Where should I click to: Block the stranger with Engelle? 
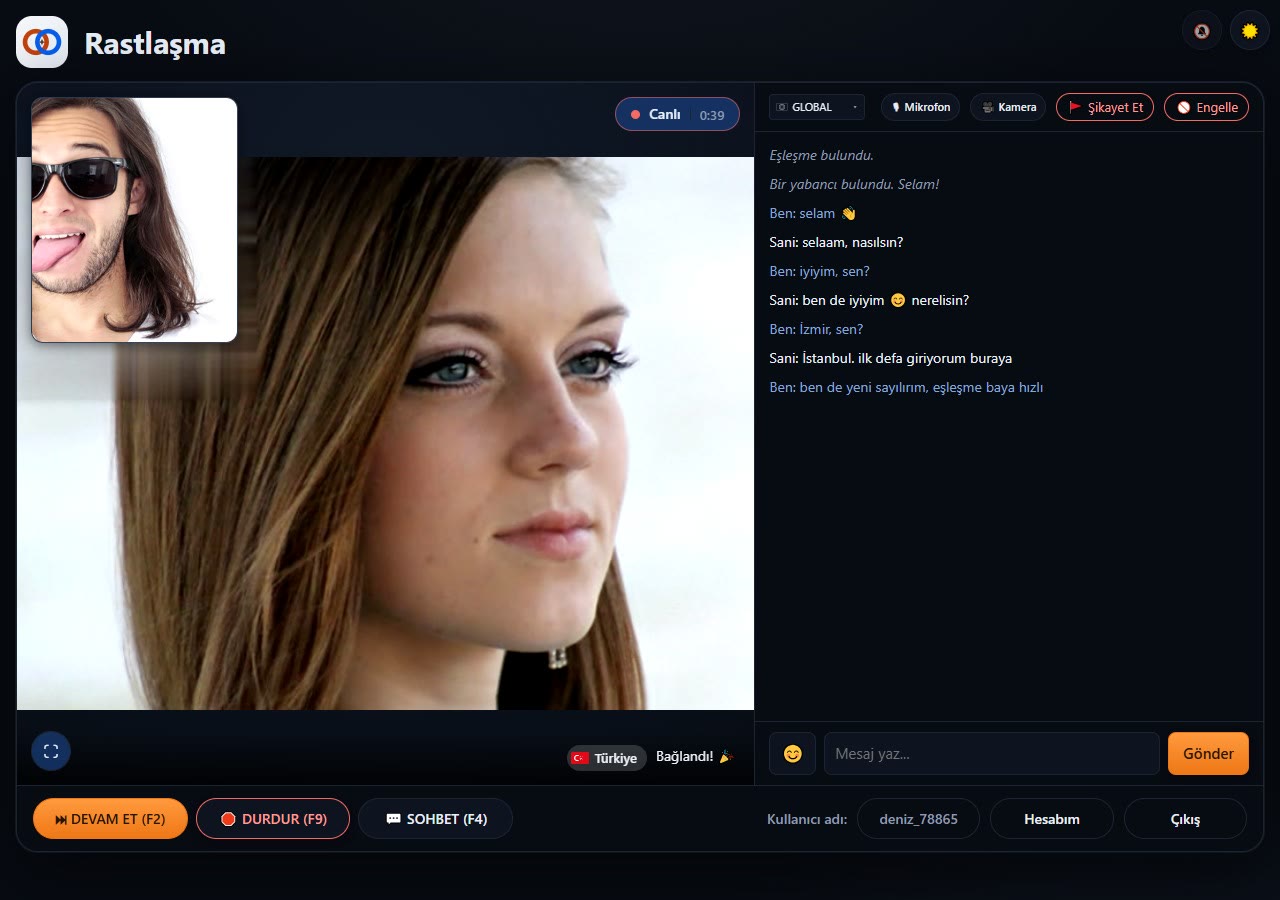point(1206,107)
